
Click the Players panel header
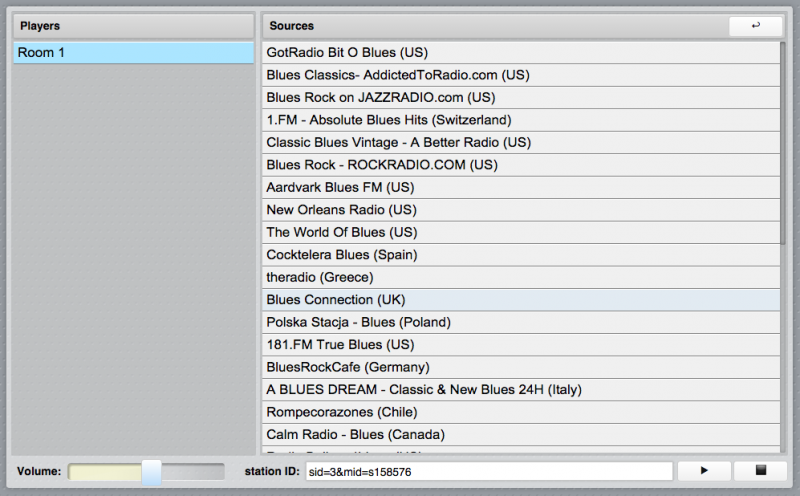coord(134,26)
